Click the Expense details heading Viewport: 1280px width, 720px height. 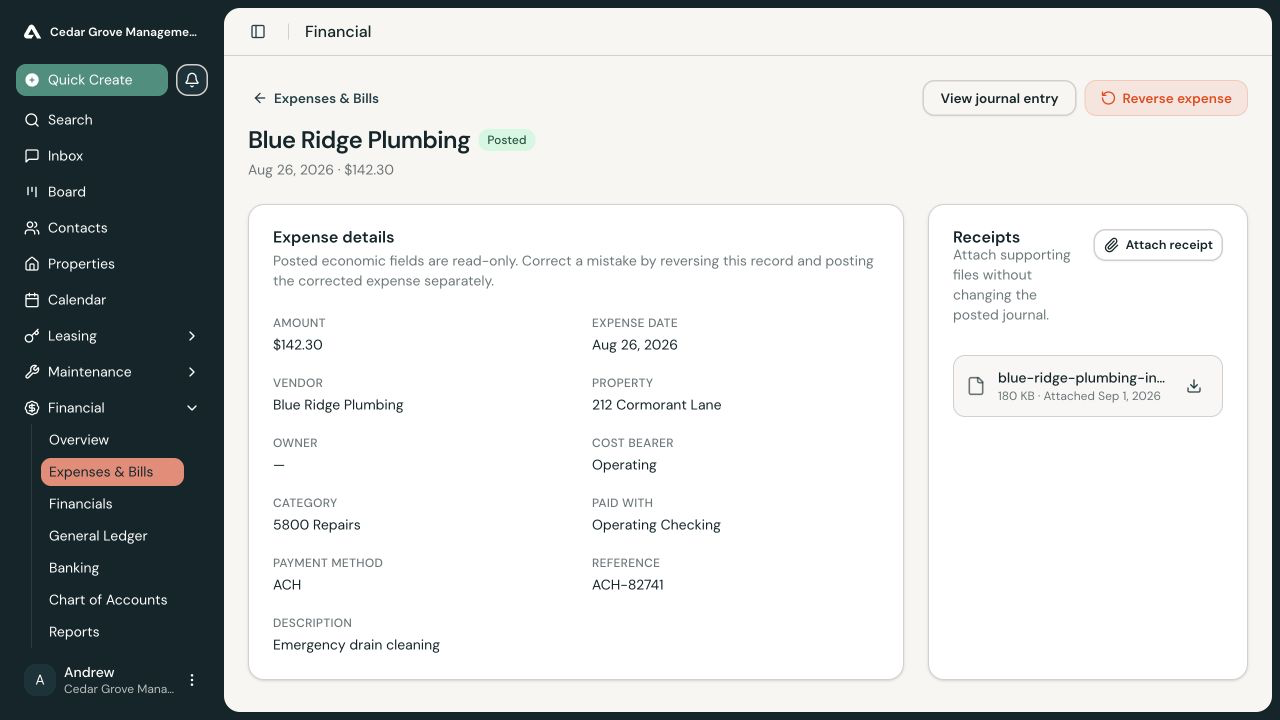pyautogui.click(x=334, y=237)
